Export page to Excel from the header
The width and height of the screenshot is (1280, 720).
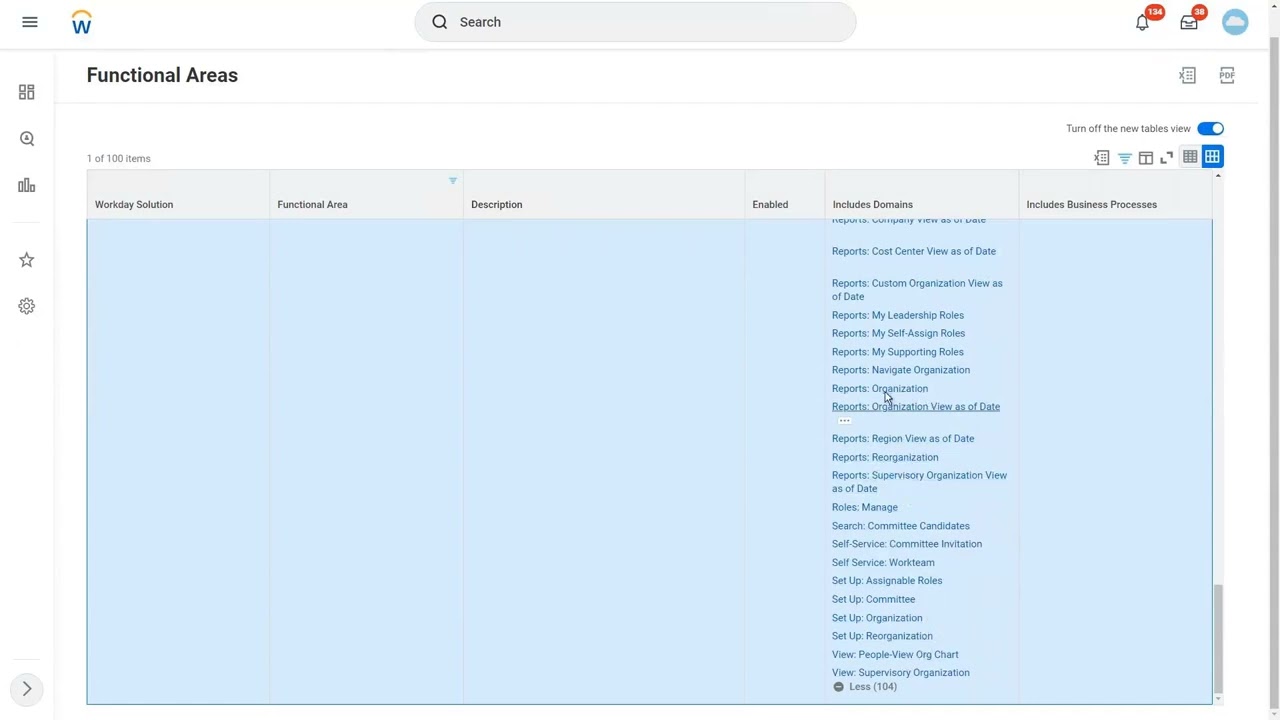(1187, 75)
